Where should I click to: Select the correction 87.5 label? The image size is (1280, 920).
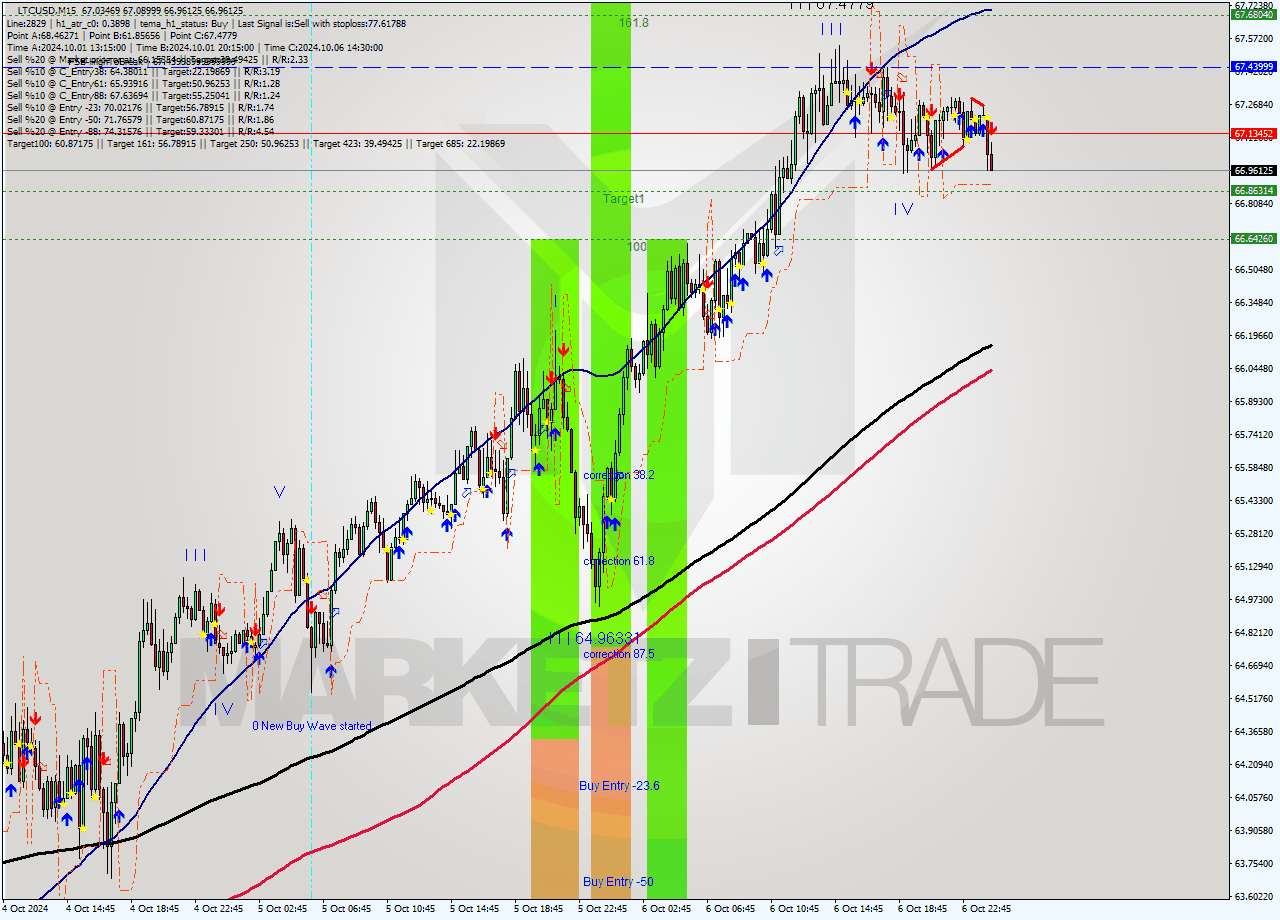tap(619, 654)
